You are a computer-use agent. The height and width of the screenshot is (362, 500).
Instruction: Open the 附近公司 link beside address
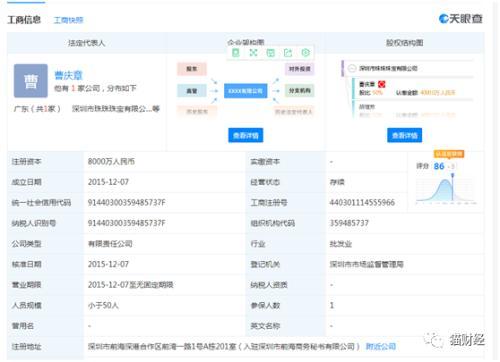pos(381,346)
